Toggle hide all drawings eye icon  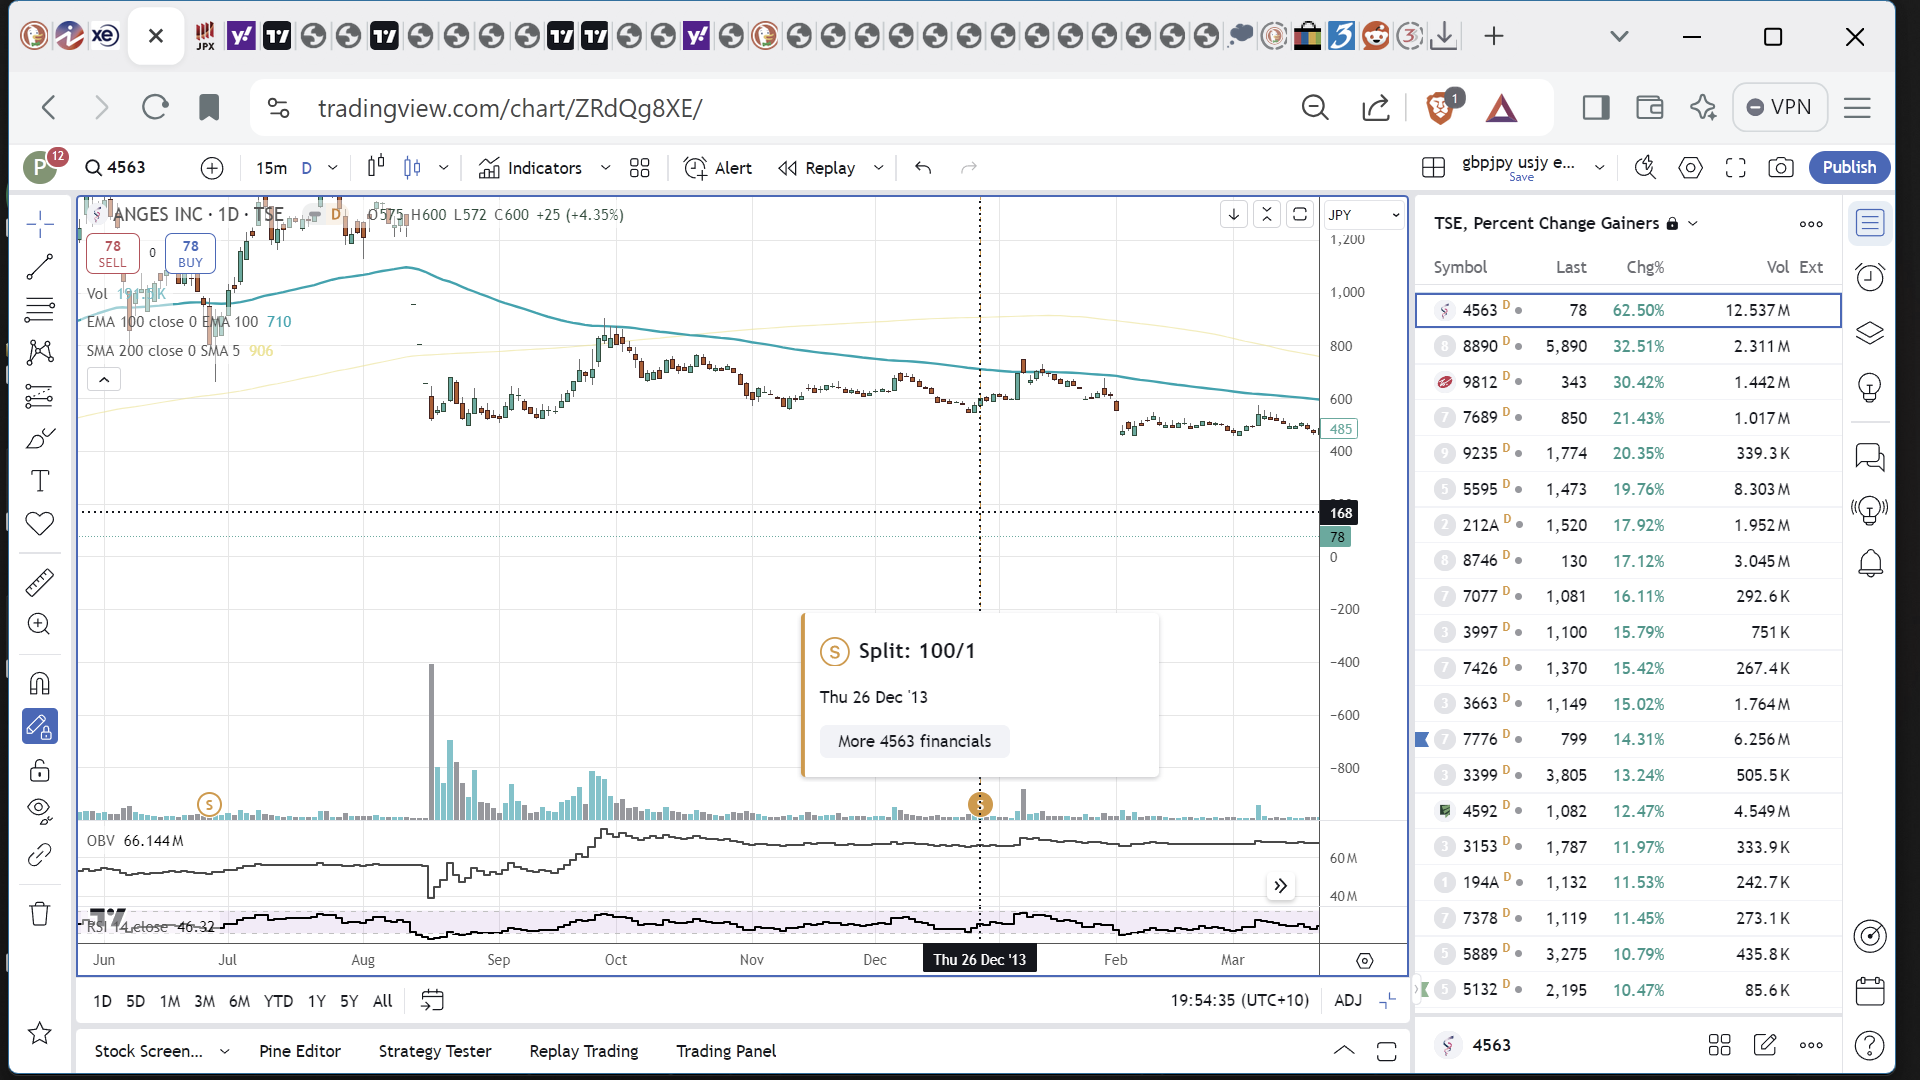pyautogui.click(x=40, y=811)
